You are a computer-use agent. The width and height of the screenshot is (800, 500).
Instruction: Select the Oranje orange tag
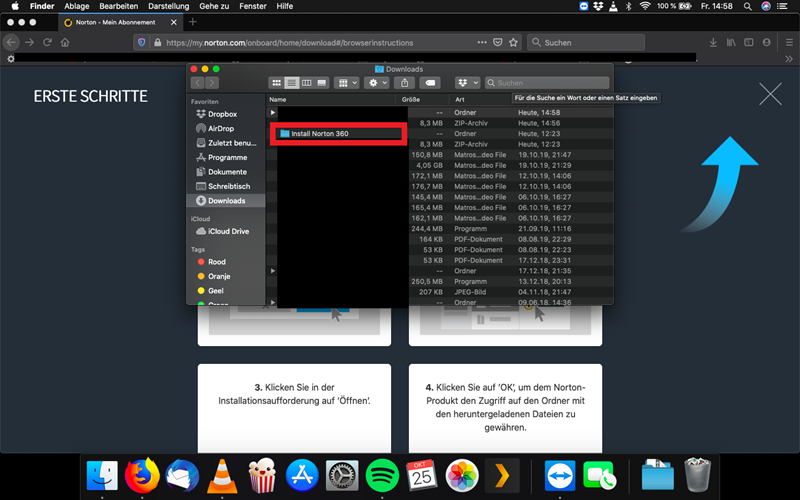[x=214, y=276]
